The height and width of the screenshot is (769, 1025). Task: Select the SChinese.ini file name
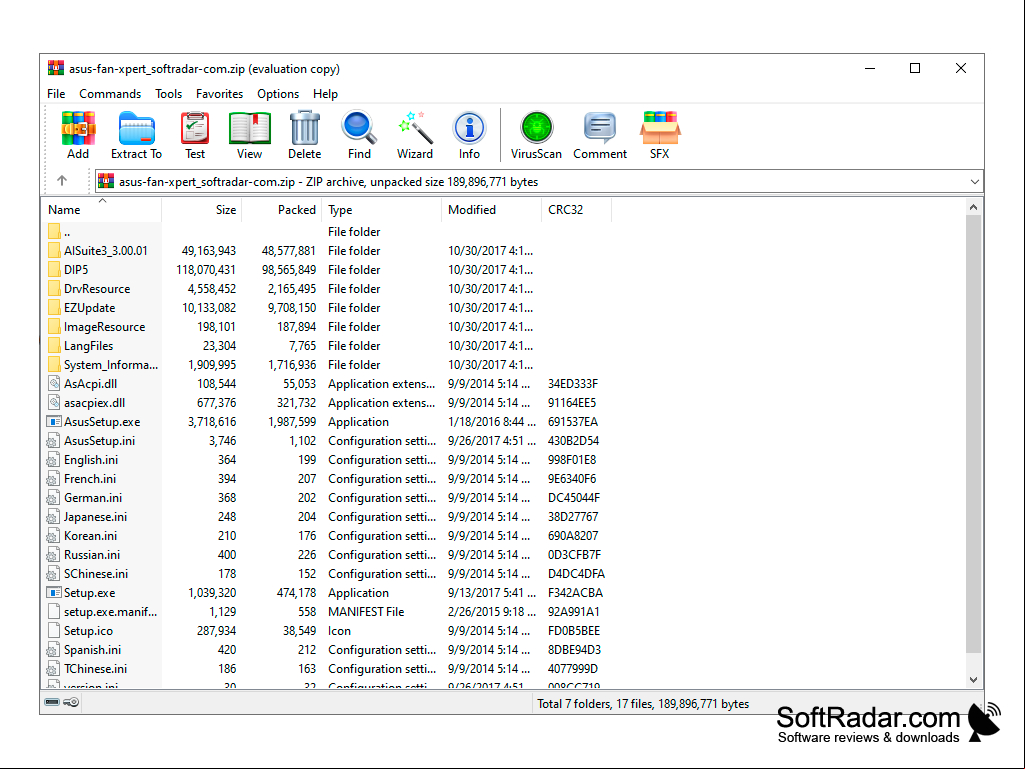95,573
